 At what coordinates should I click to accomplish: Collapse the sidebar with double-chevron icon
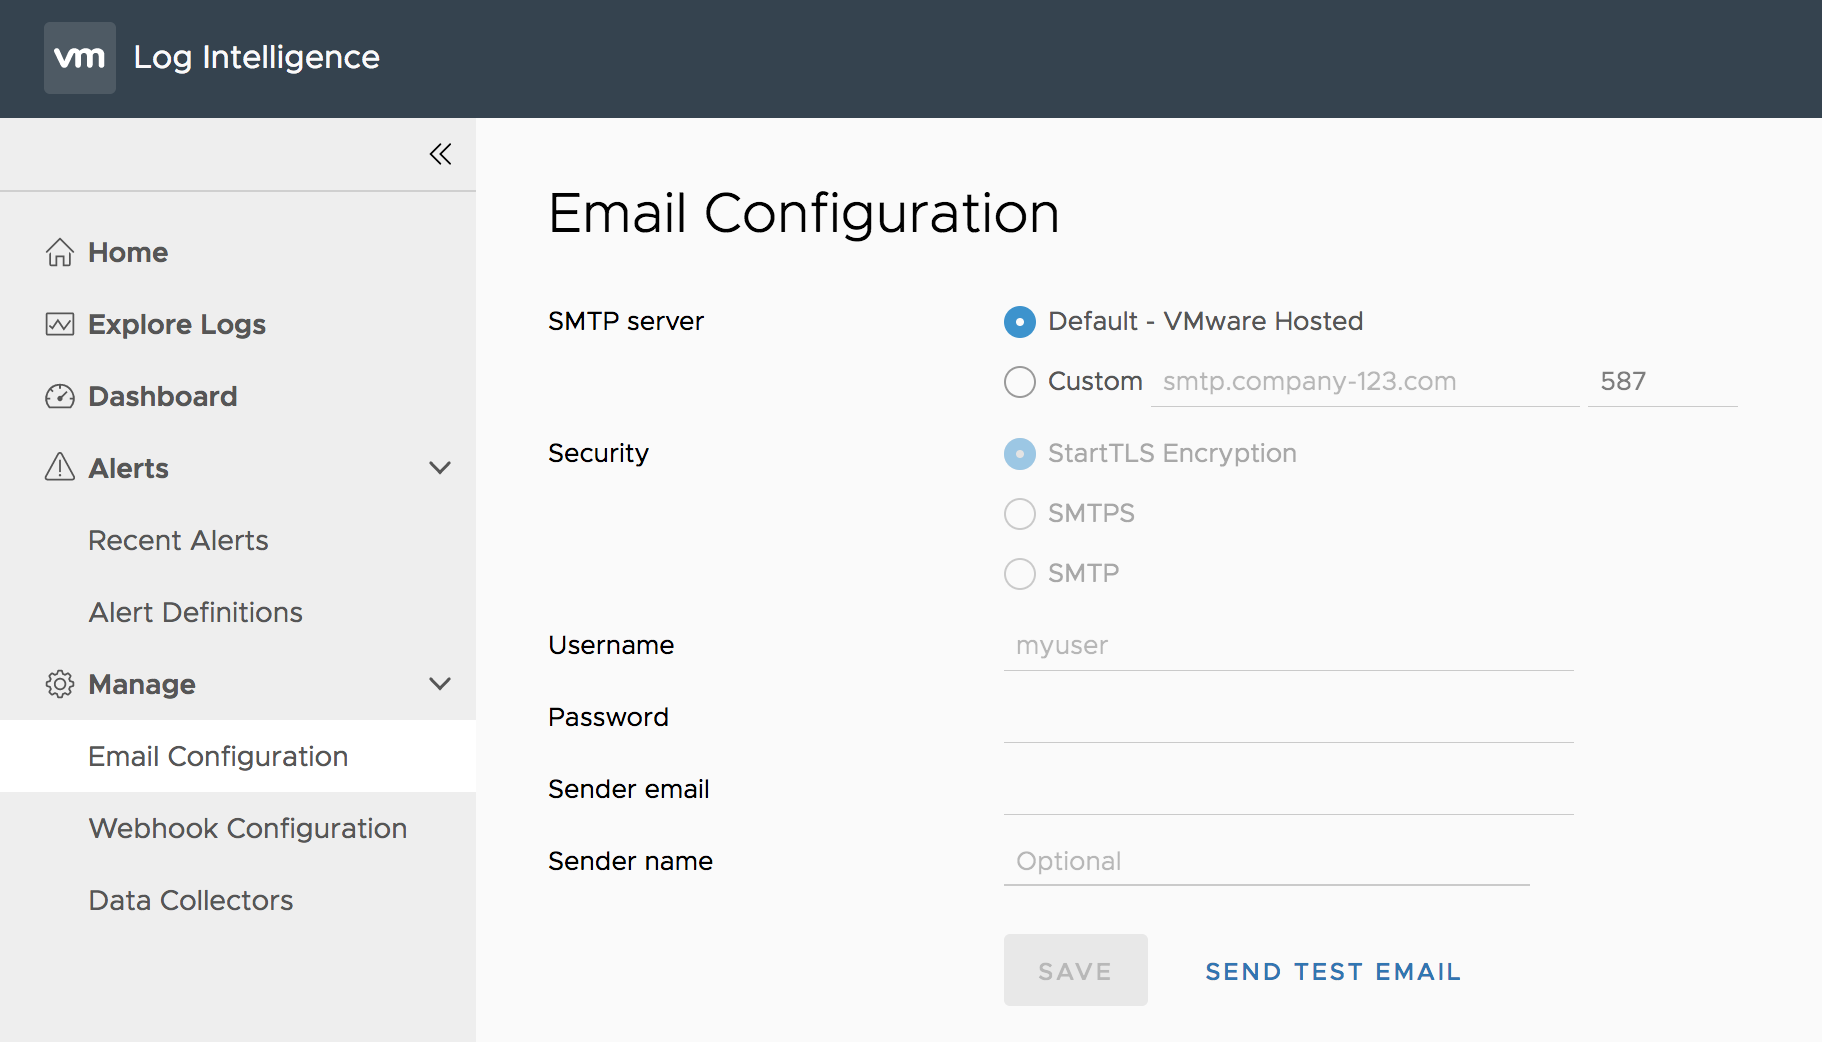pyautogui.click(x=440, y=154)
